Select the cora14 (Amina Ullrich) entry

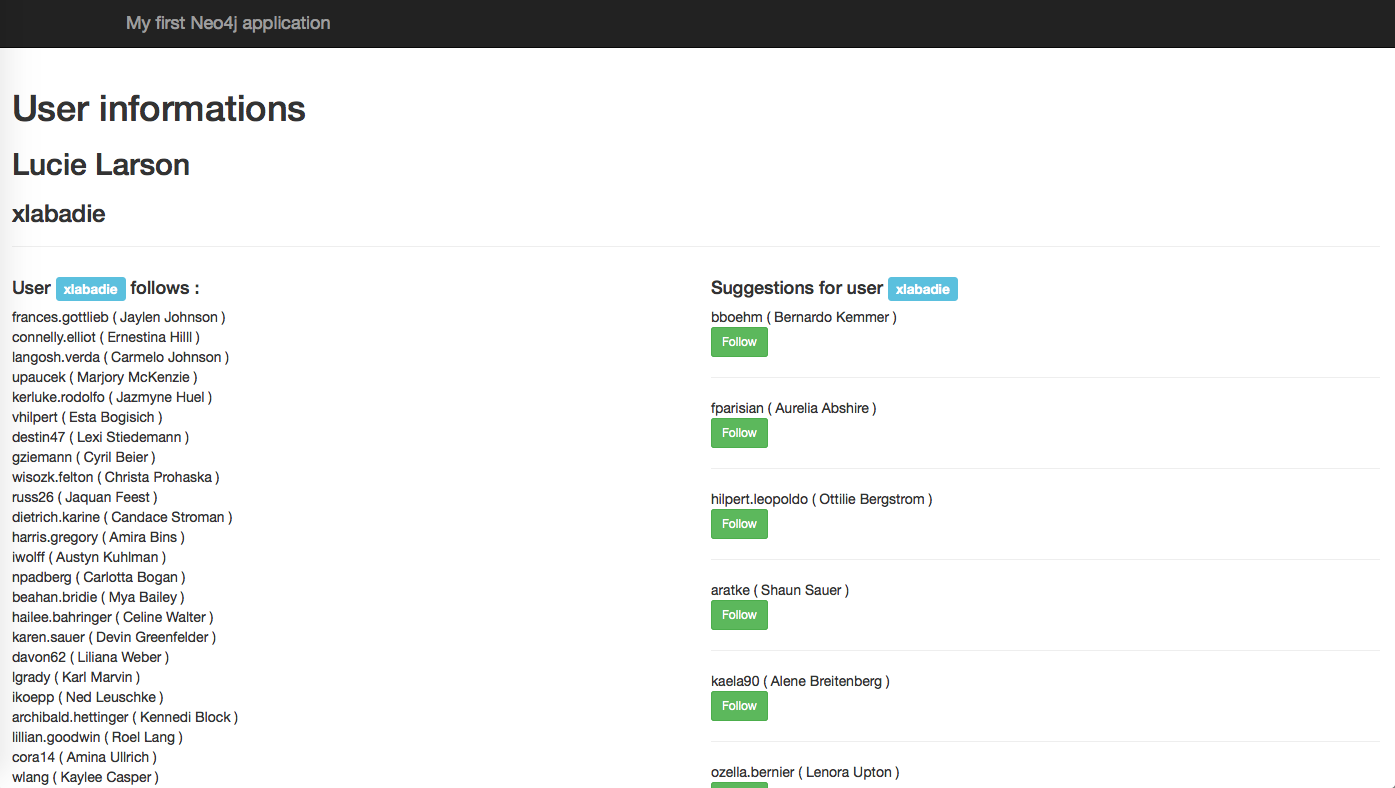click(x=84, y=757)
